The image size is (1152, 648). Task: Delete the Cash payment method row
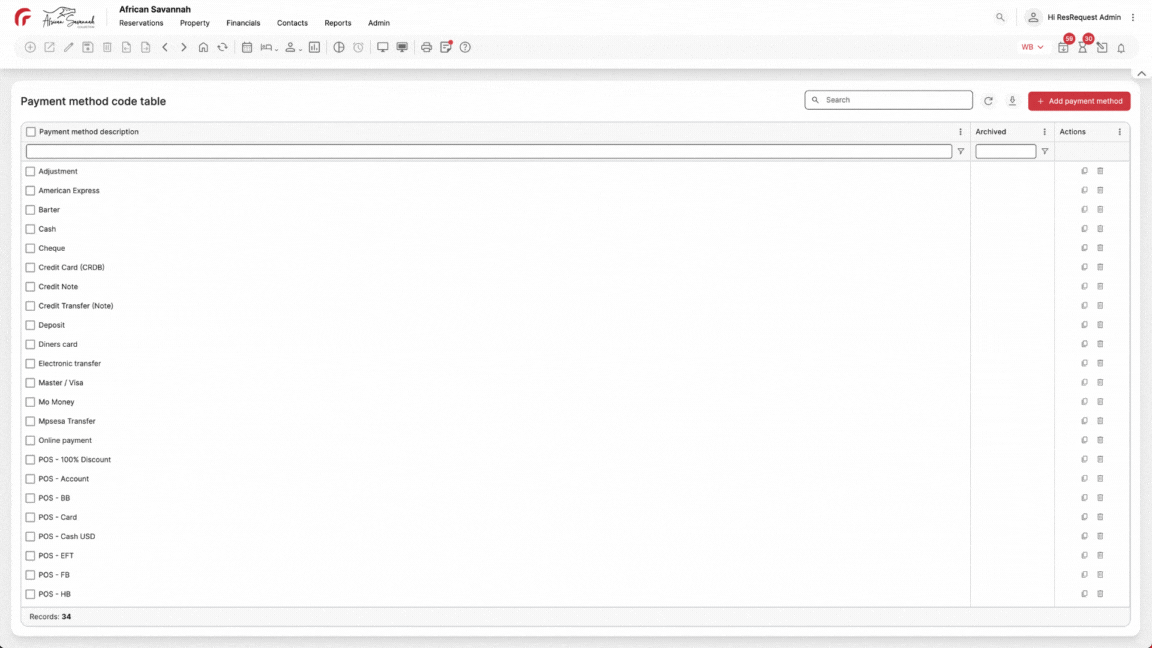pos(1100,228)
